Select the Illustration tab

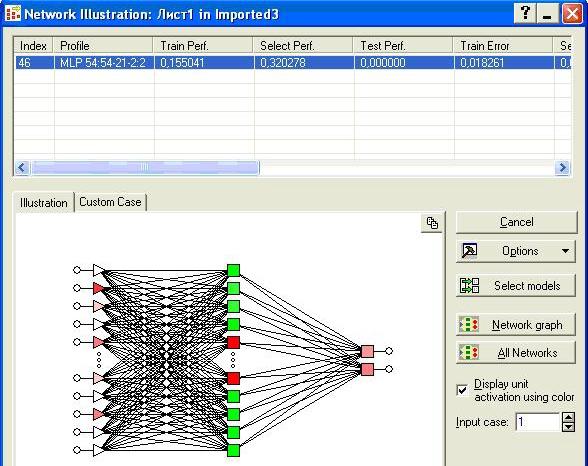44,203
